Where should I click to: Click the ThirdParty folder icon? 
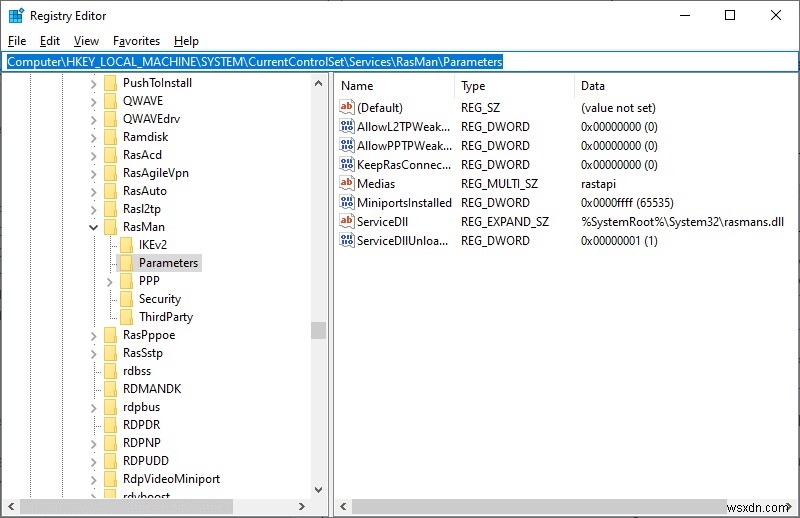[x=127, y=317]
